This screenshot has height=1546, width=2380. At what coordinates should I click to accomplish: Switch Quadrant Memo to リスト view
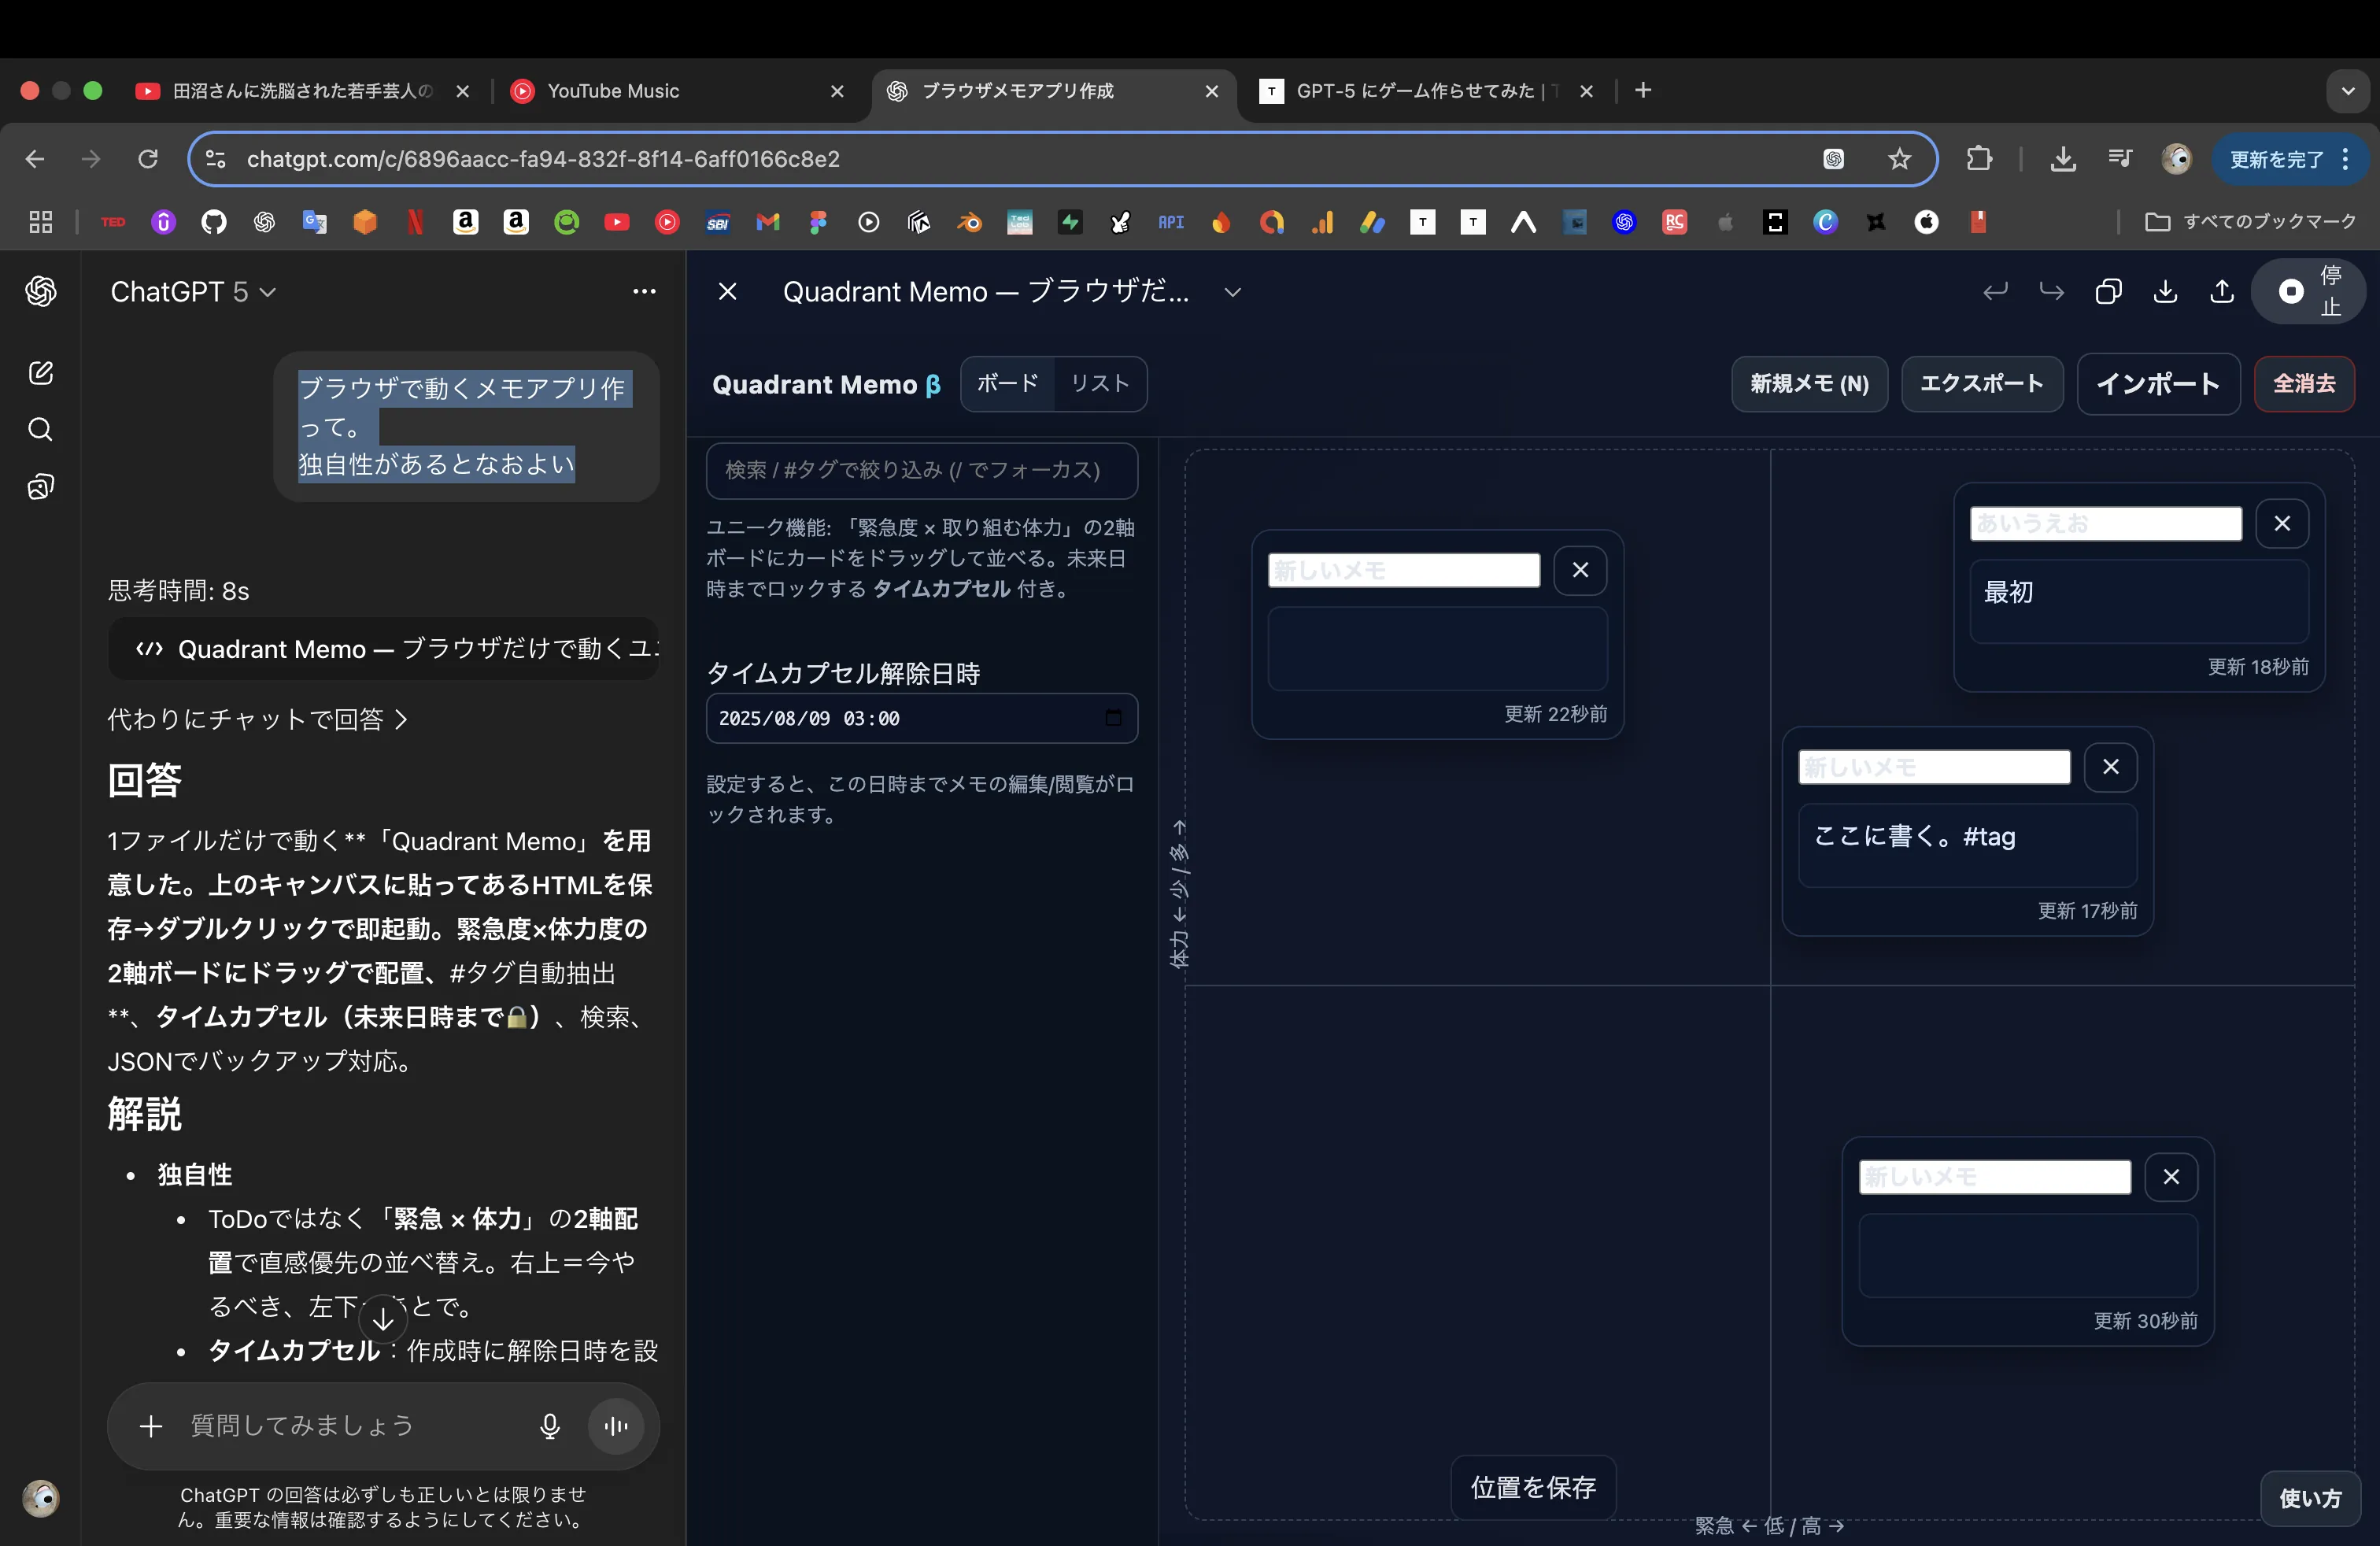coord(1100,384)
